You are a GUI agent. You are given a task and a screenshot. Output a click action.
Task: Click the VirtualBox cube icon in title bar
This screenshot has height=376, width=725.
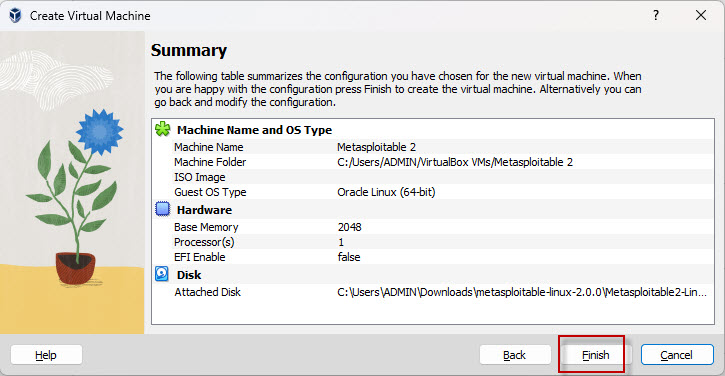[x=15, y=15]
